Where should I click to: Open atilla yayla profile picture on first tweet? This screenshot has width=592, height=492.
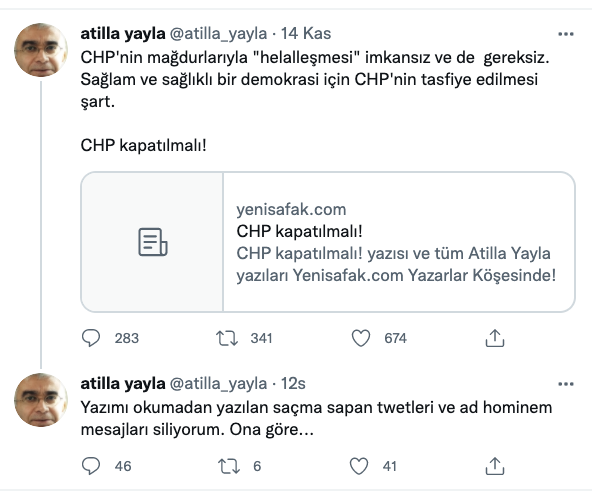[x=41, y=50]
